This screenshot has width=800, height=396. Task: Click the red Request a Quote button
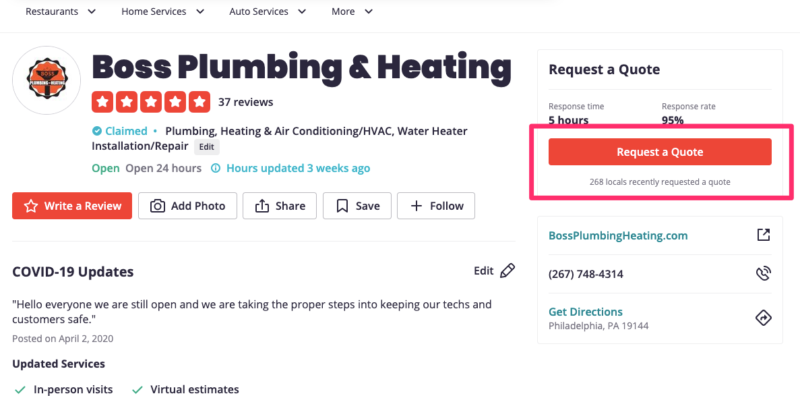coord(660,152)
